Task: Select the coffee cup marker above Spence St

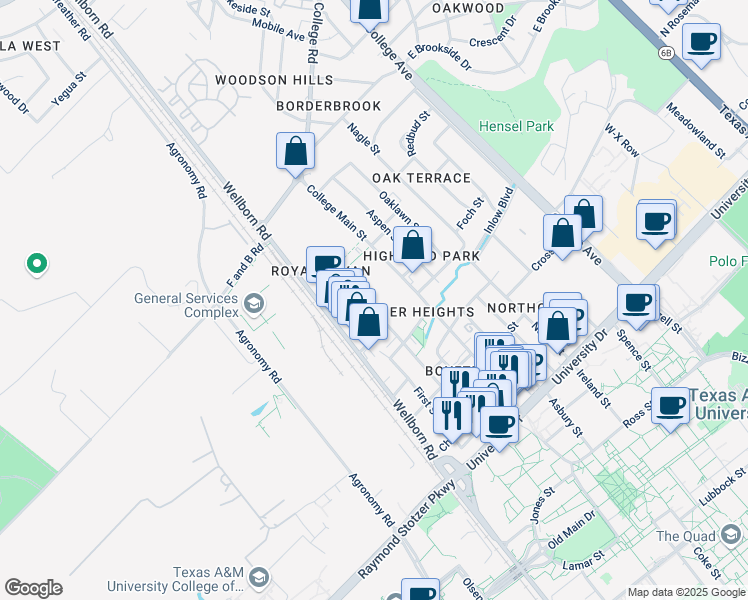Action: [636, 304]
